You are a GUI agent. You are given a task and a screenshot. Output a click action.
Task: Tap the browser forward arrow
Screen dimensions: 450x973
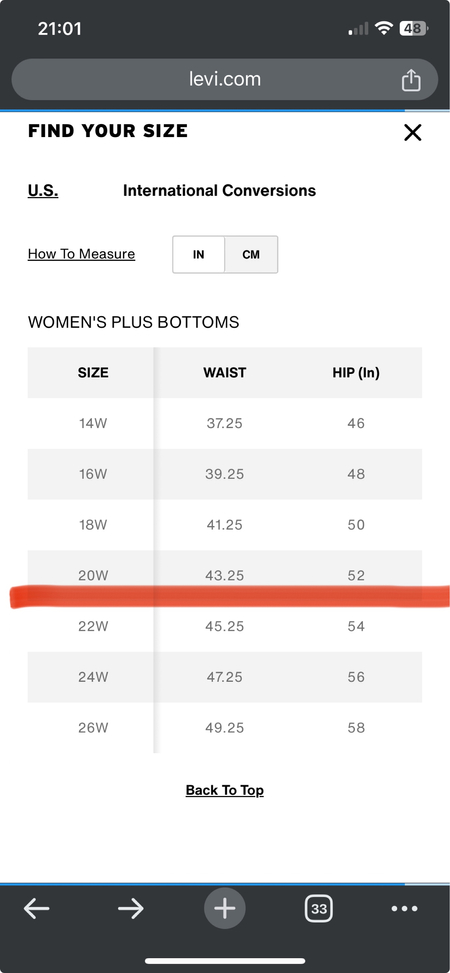[x=130, y=909]
